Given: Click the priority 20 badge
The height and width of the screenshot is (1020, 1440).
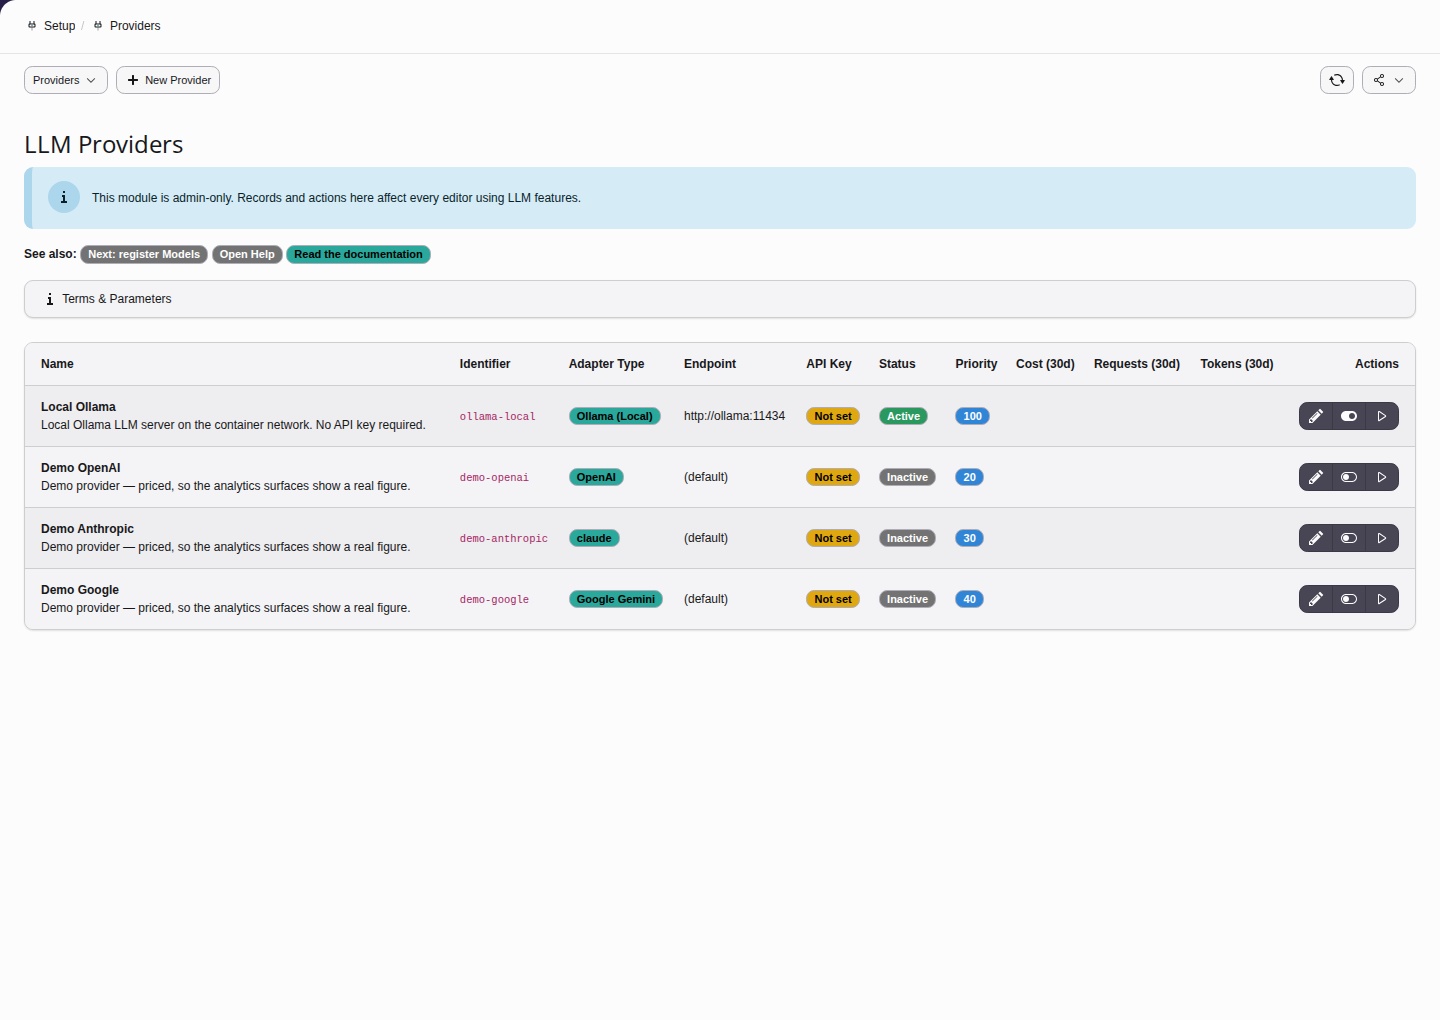Looking at the screenshot, I should tap(969, 477).
